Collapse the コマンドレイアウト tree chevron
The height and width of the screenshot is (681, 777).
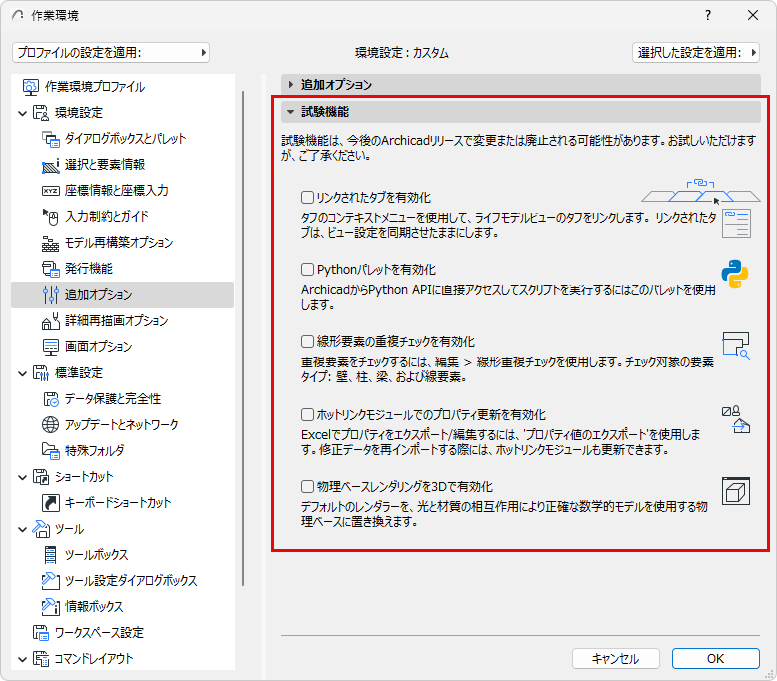click(x=22, y=659)
